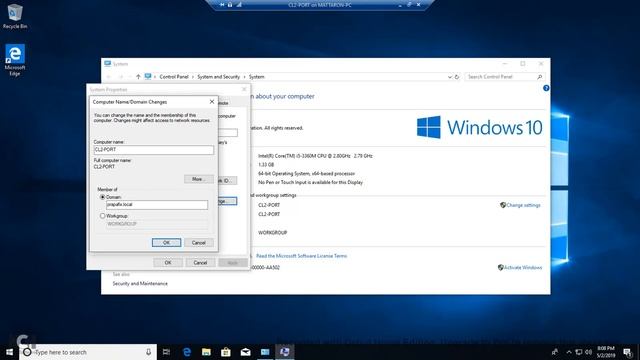This screenshot has height=360, width=640.
Task: Click the System Control Panel taskbar button
Action: [x=265, y=352]
